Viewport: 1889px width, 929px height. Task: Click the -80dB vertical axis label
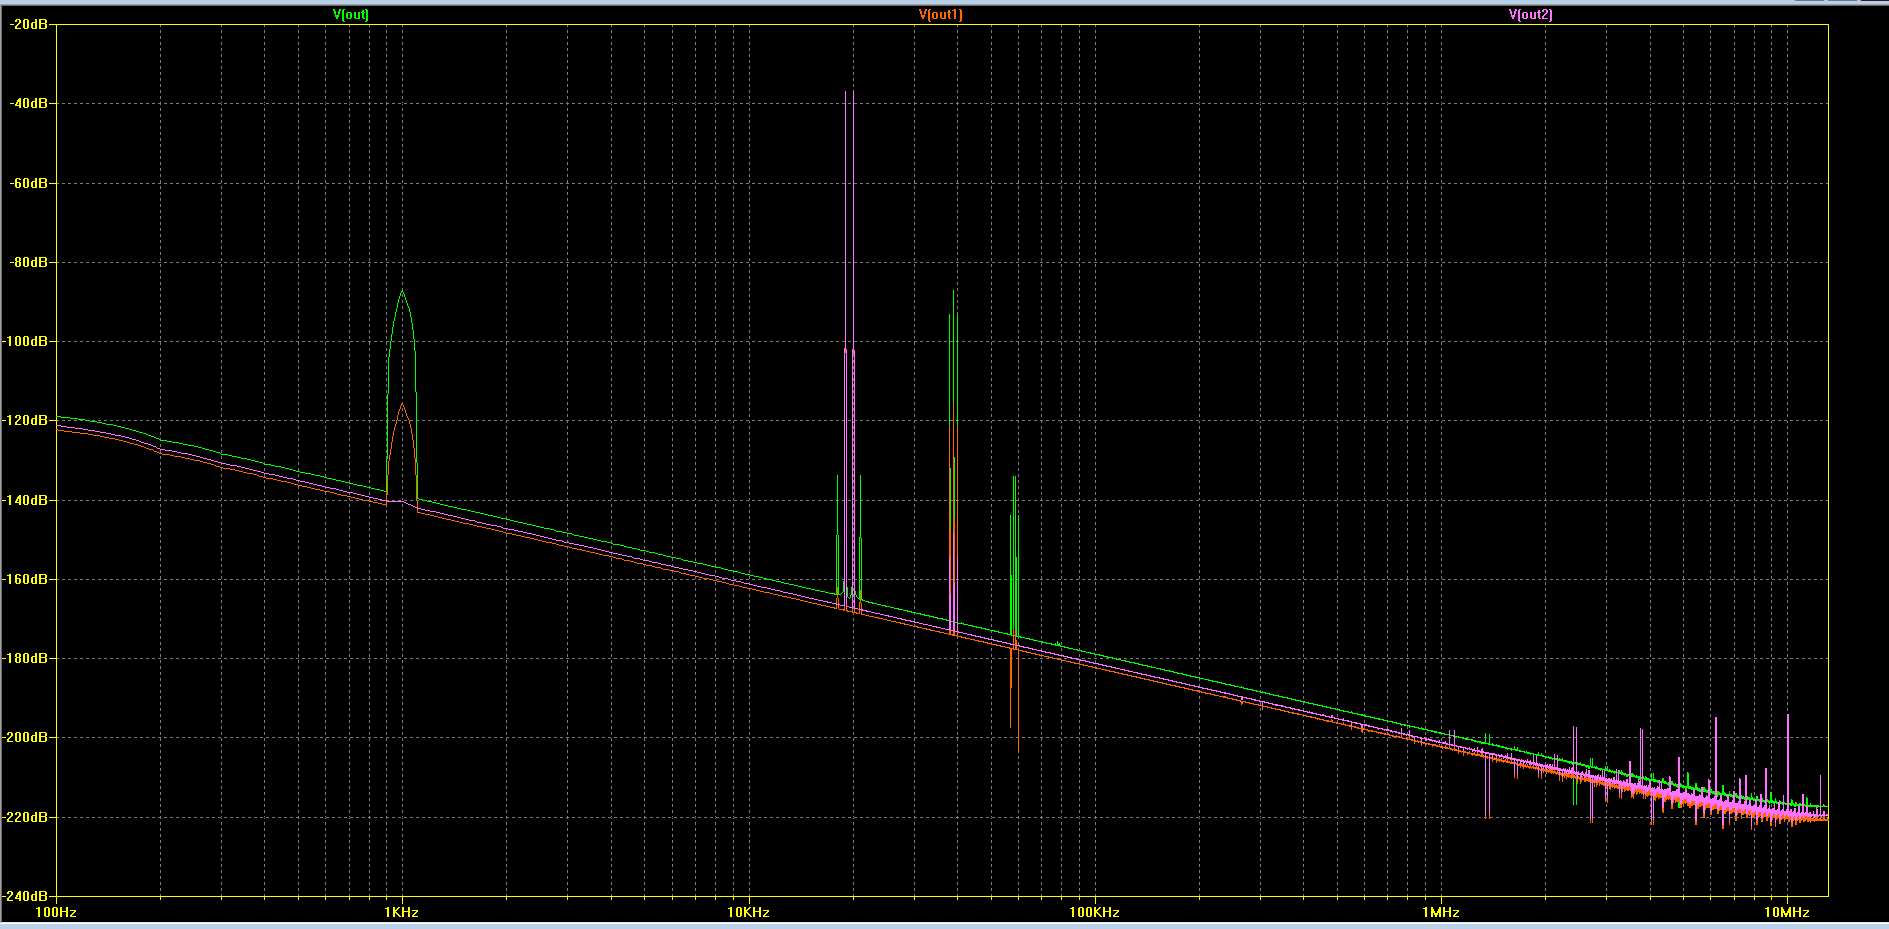28,262
